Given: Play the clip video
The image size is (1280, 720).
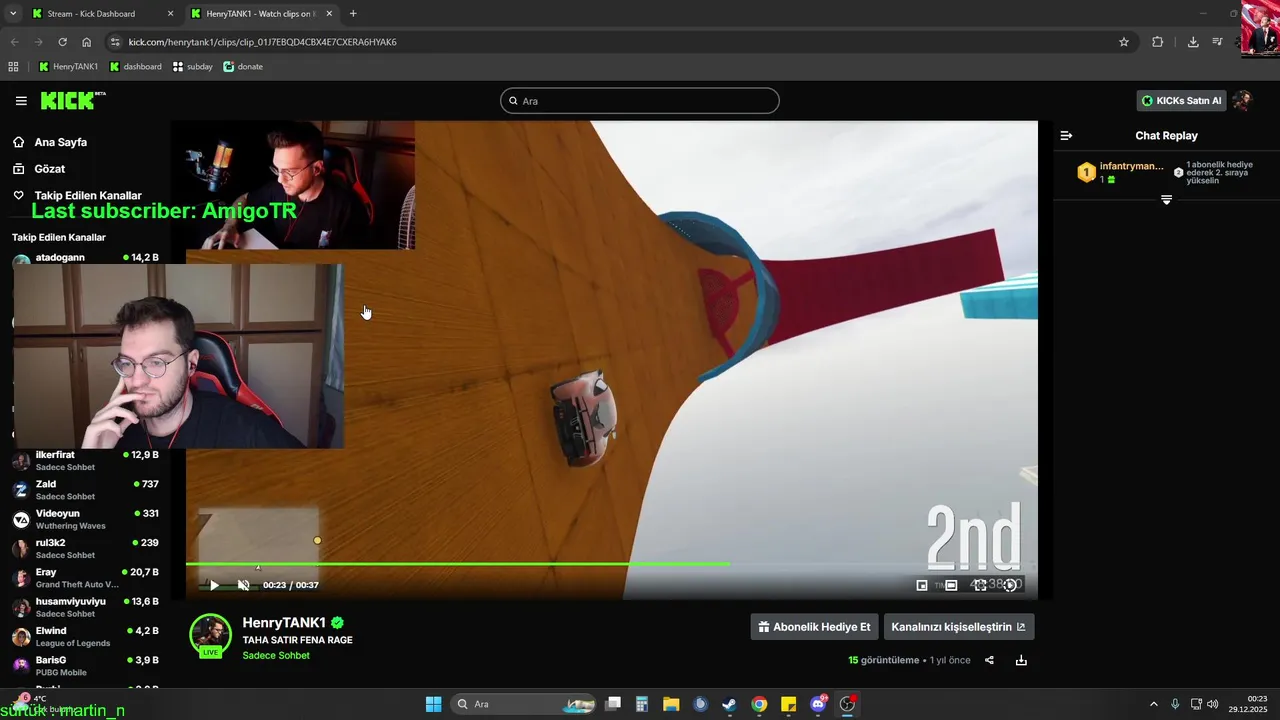Looking at the screenshot, I should (x=213, y=585).
